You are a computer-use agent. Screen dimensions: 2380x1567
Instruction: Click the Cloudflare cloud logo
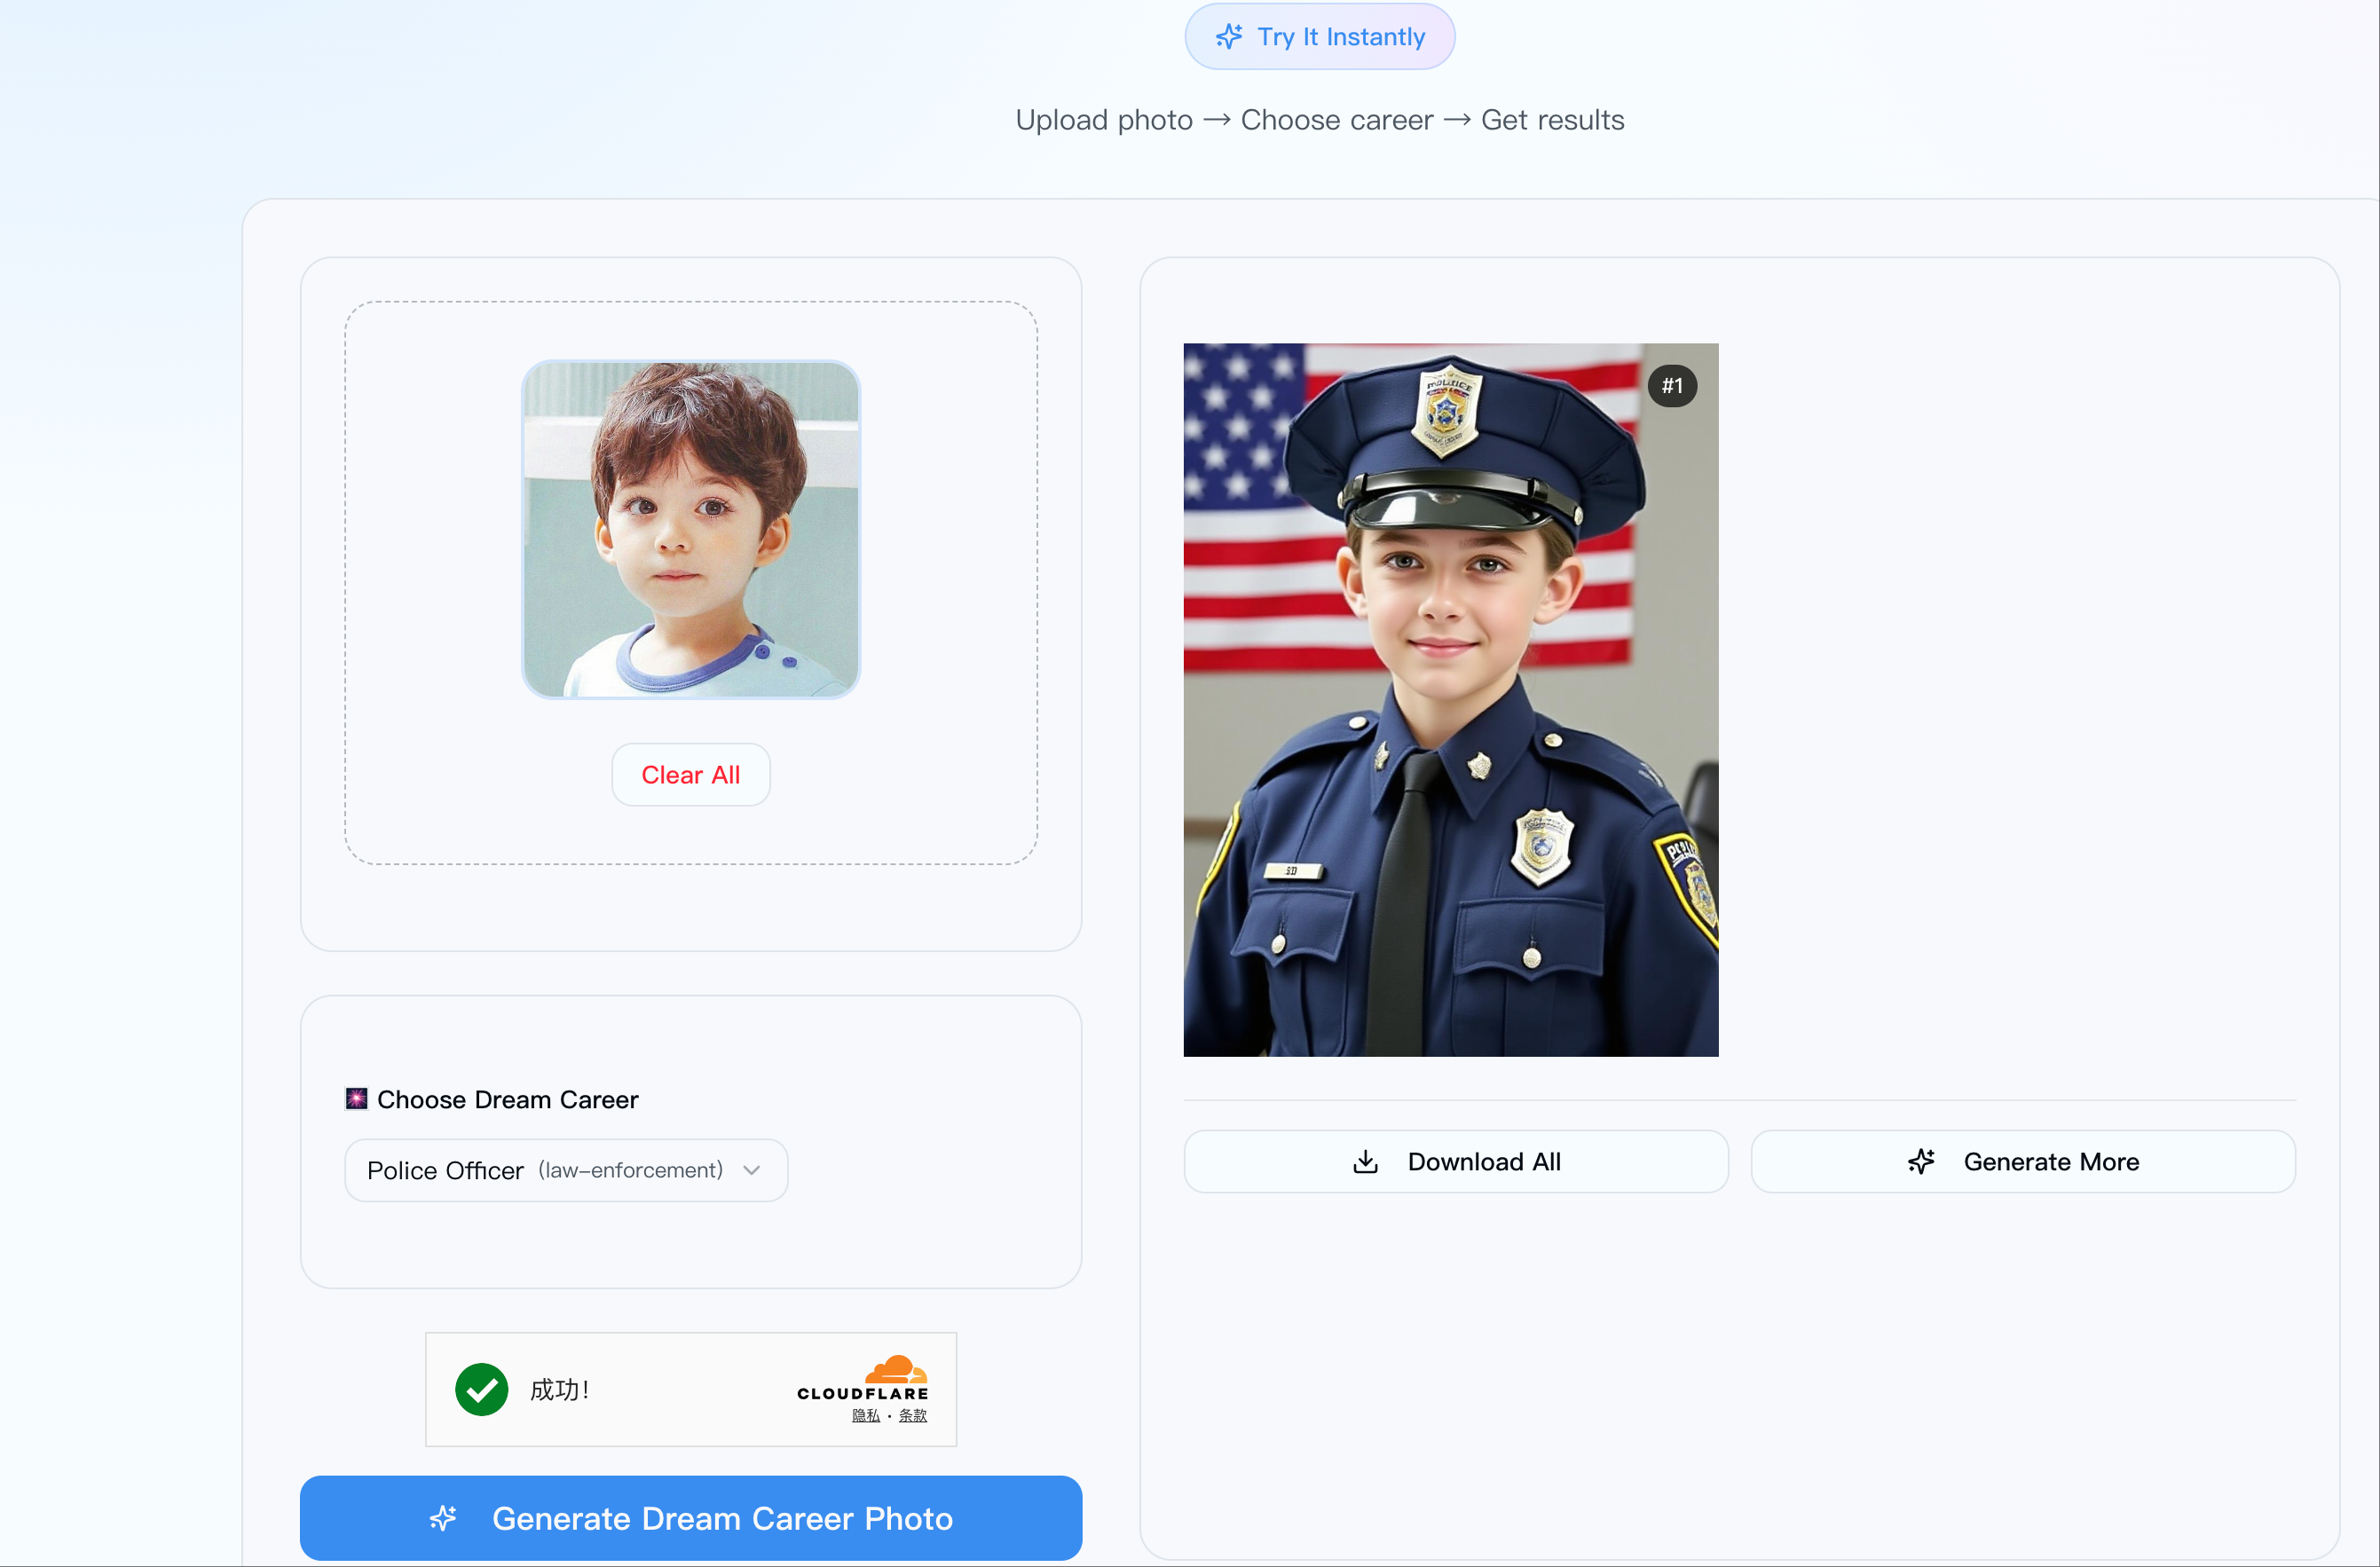pos(895,1369)
